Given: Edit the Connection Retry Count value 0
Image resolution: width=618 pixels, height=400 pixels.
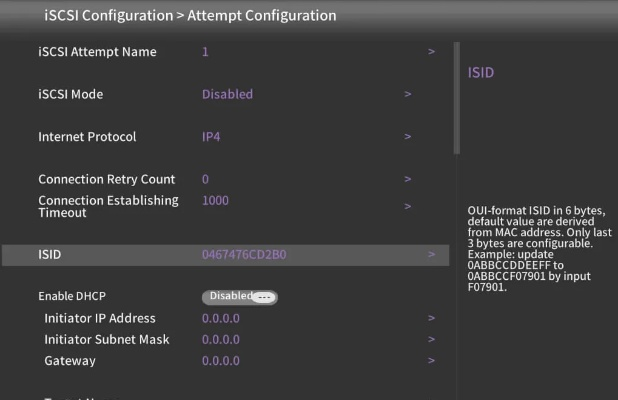Looking at the screenshot, I should 205,179.
